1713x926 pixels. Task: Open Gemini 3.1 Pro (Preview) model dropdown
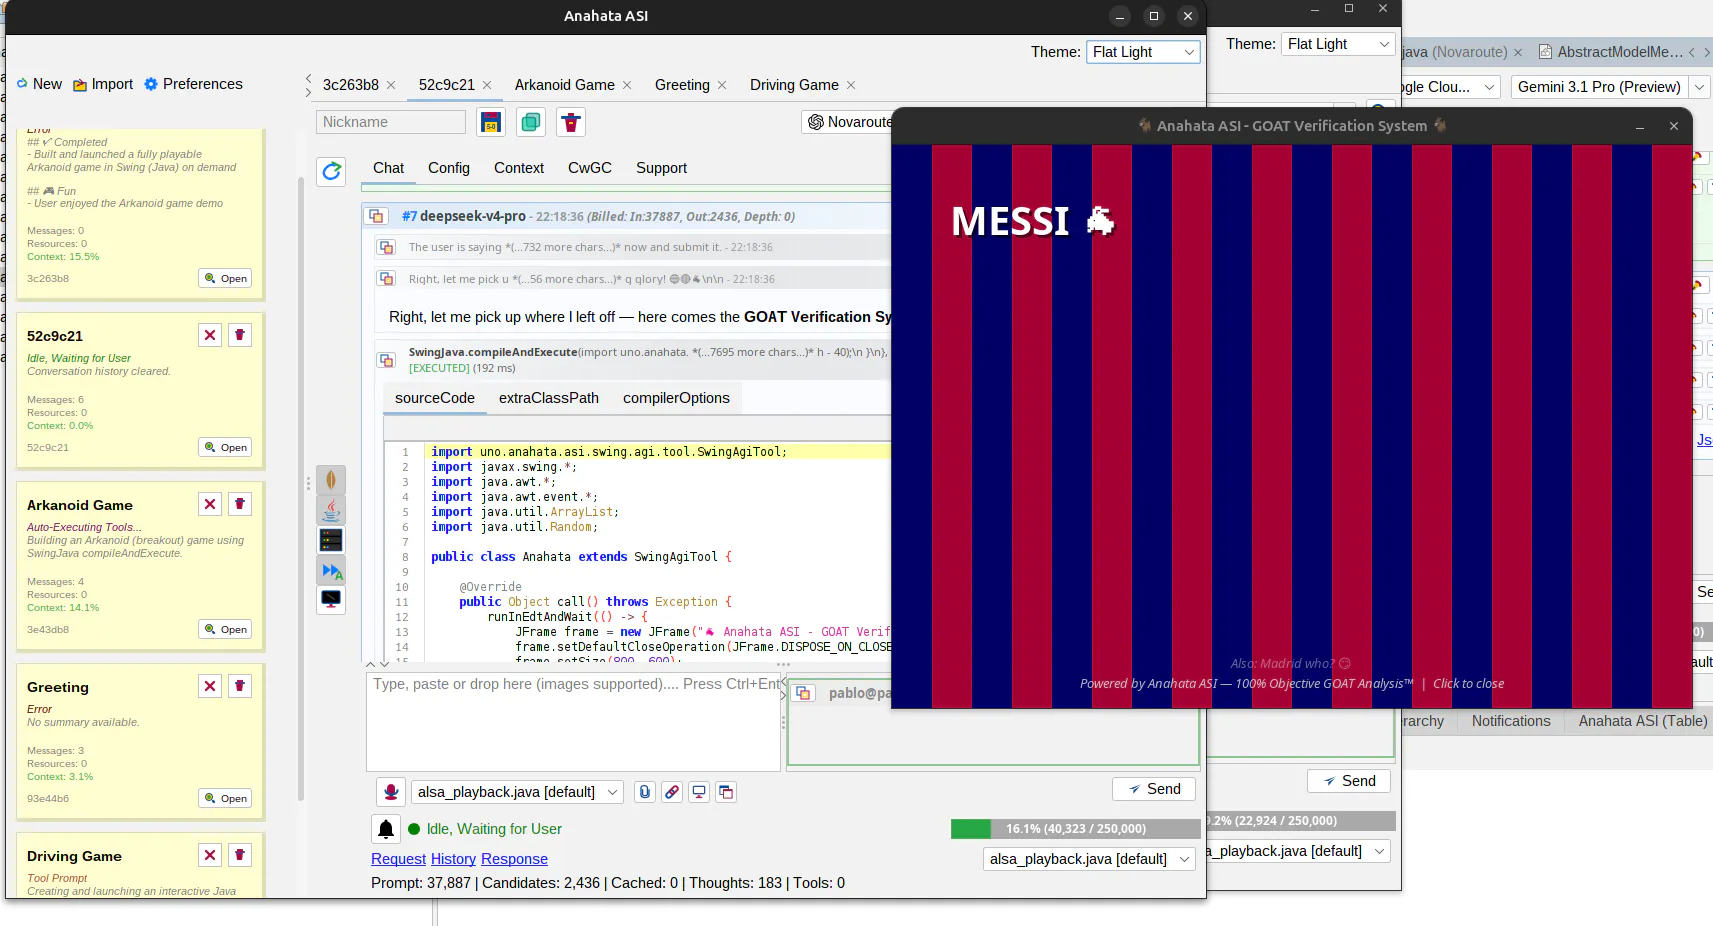click(1610, 87)
